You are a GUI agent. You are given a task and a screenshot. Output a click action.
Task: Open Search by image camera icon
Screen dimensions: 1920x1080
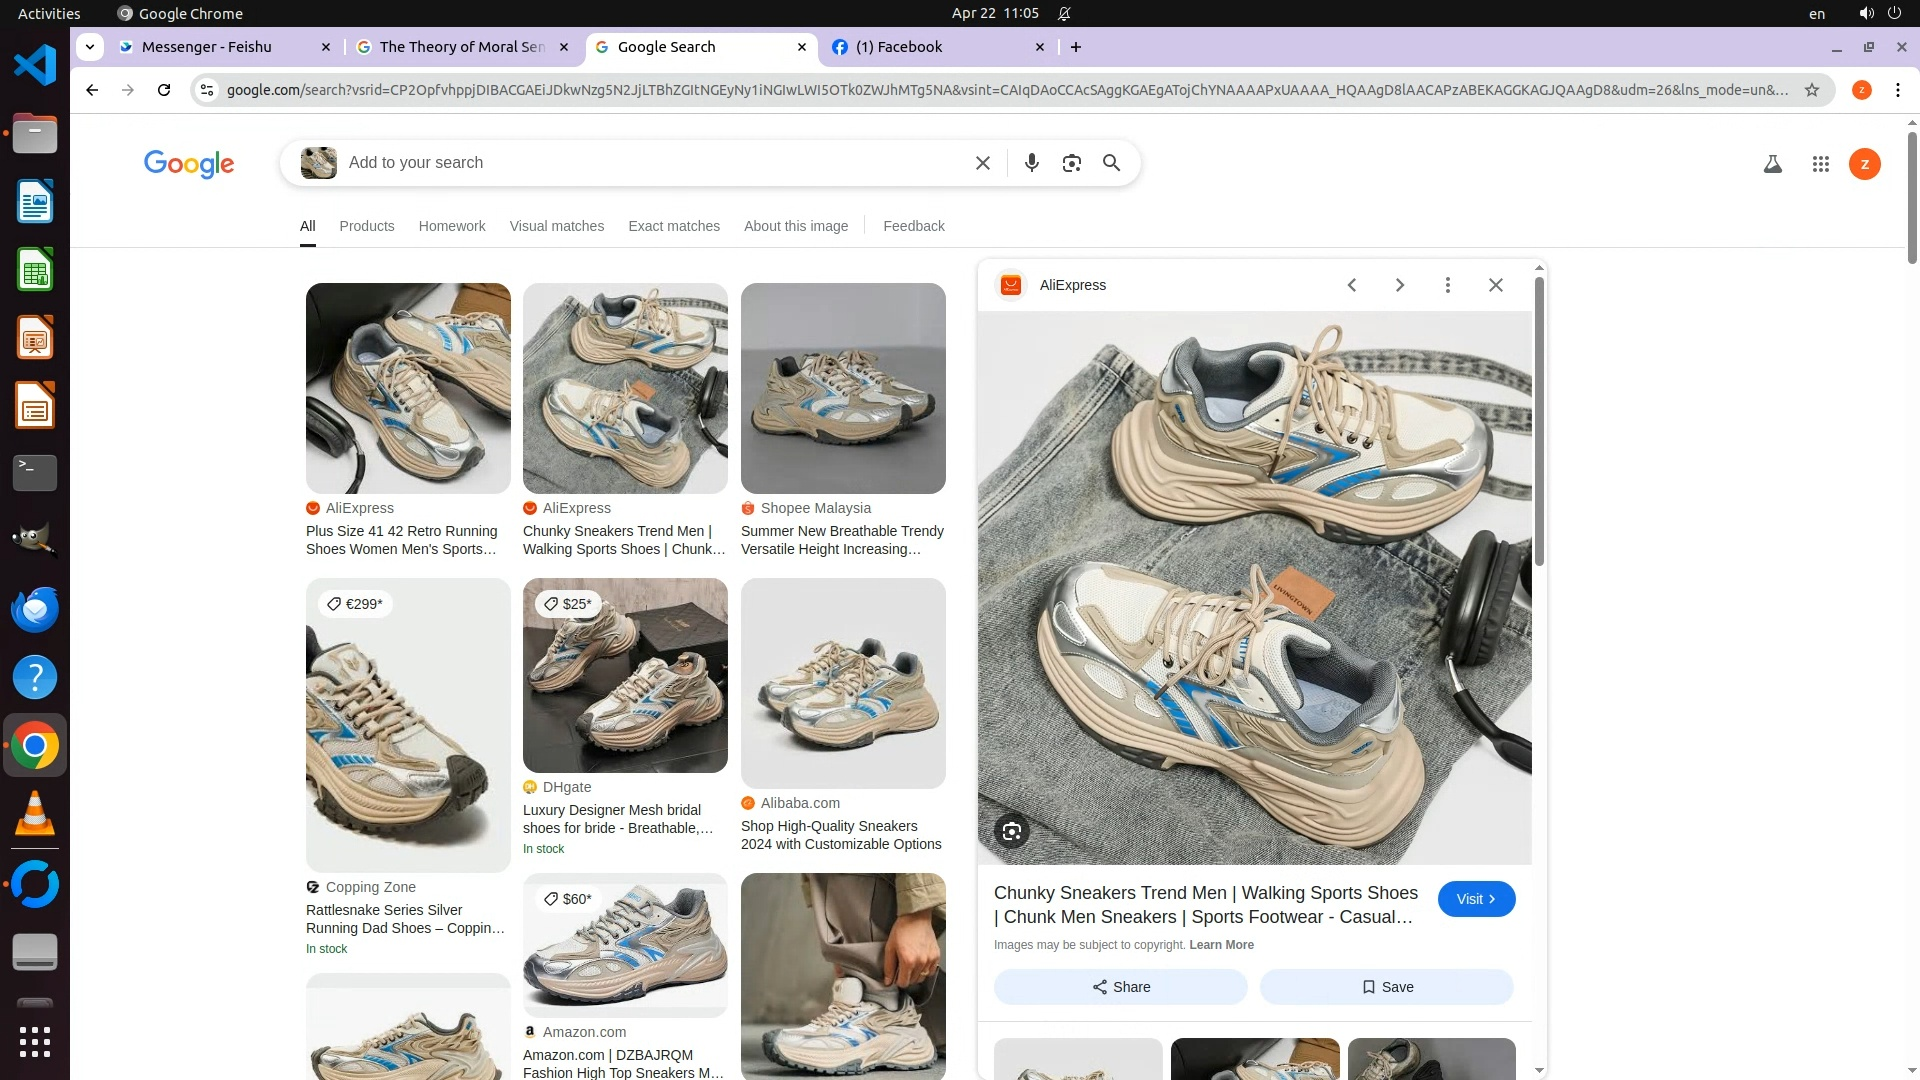pyautogui.click(x=1071, y=163)
